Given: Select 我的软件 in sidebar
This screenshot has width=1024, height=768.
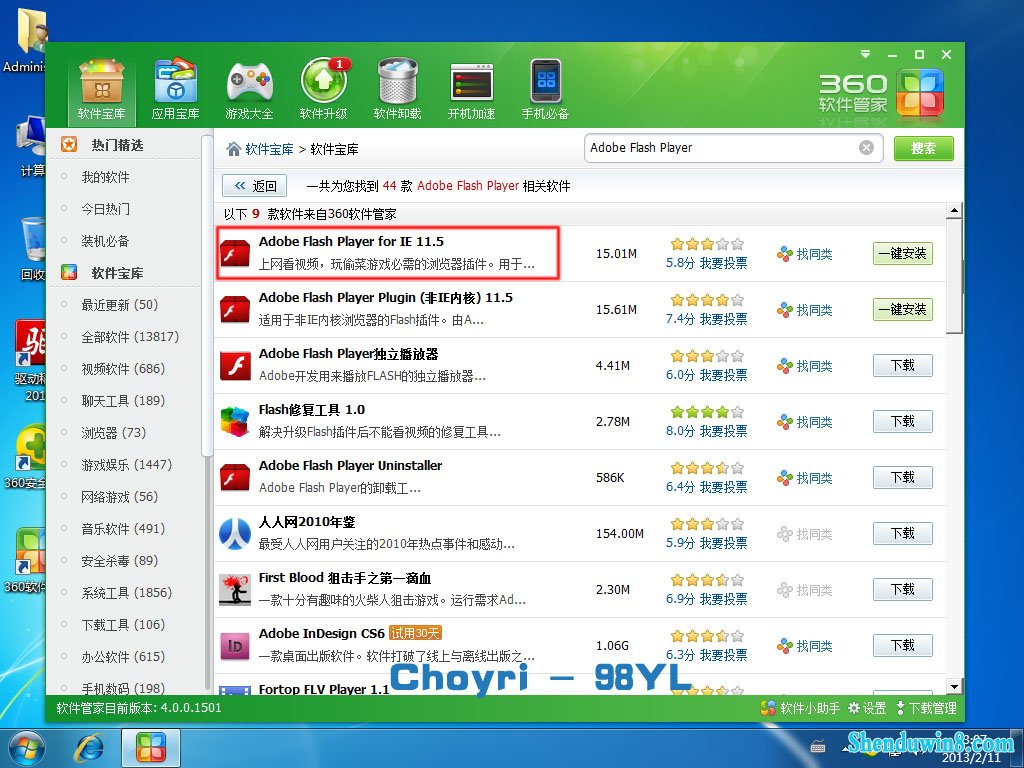Looking at the screenshot, I should click(104, 177).
